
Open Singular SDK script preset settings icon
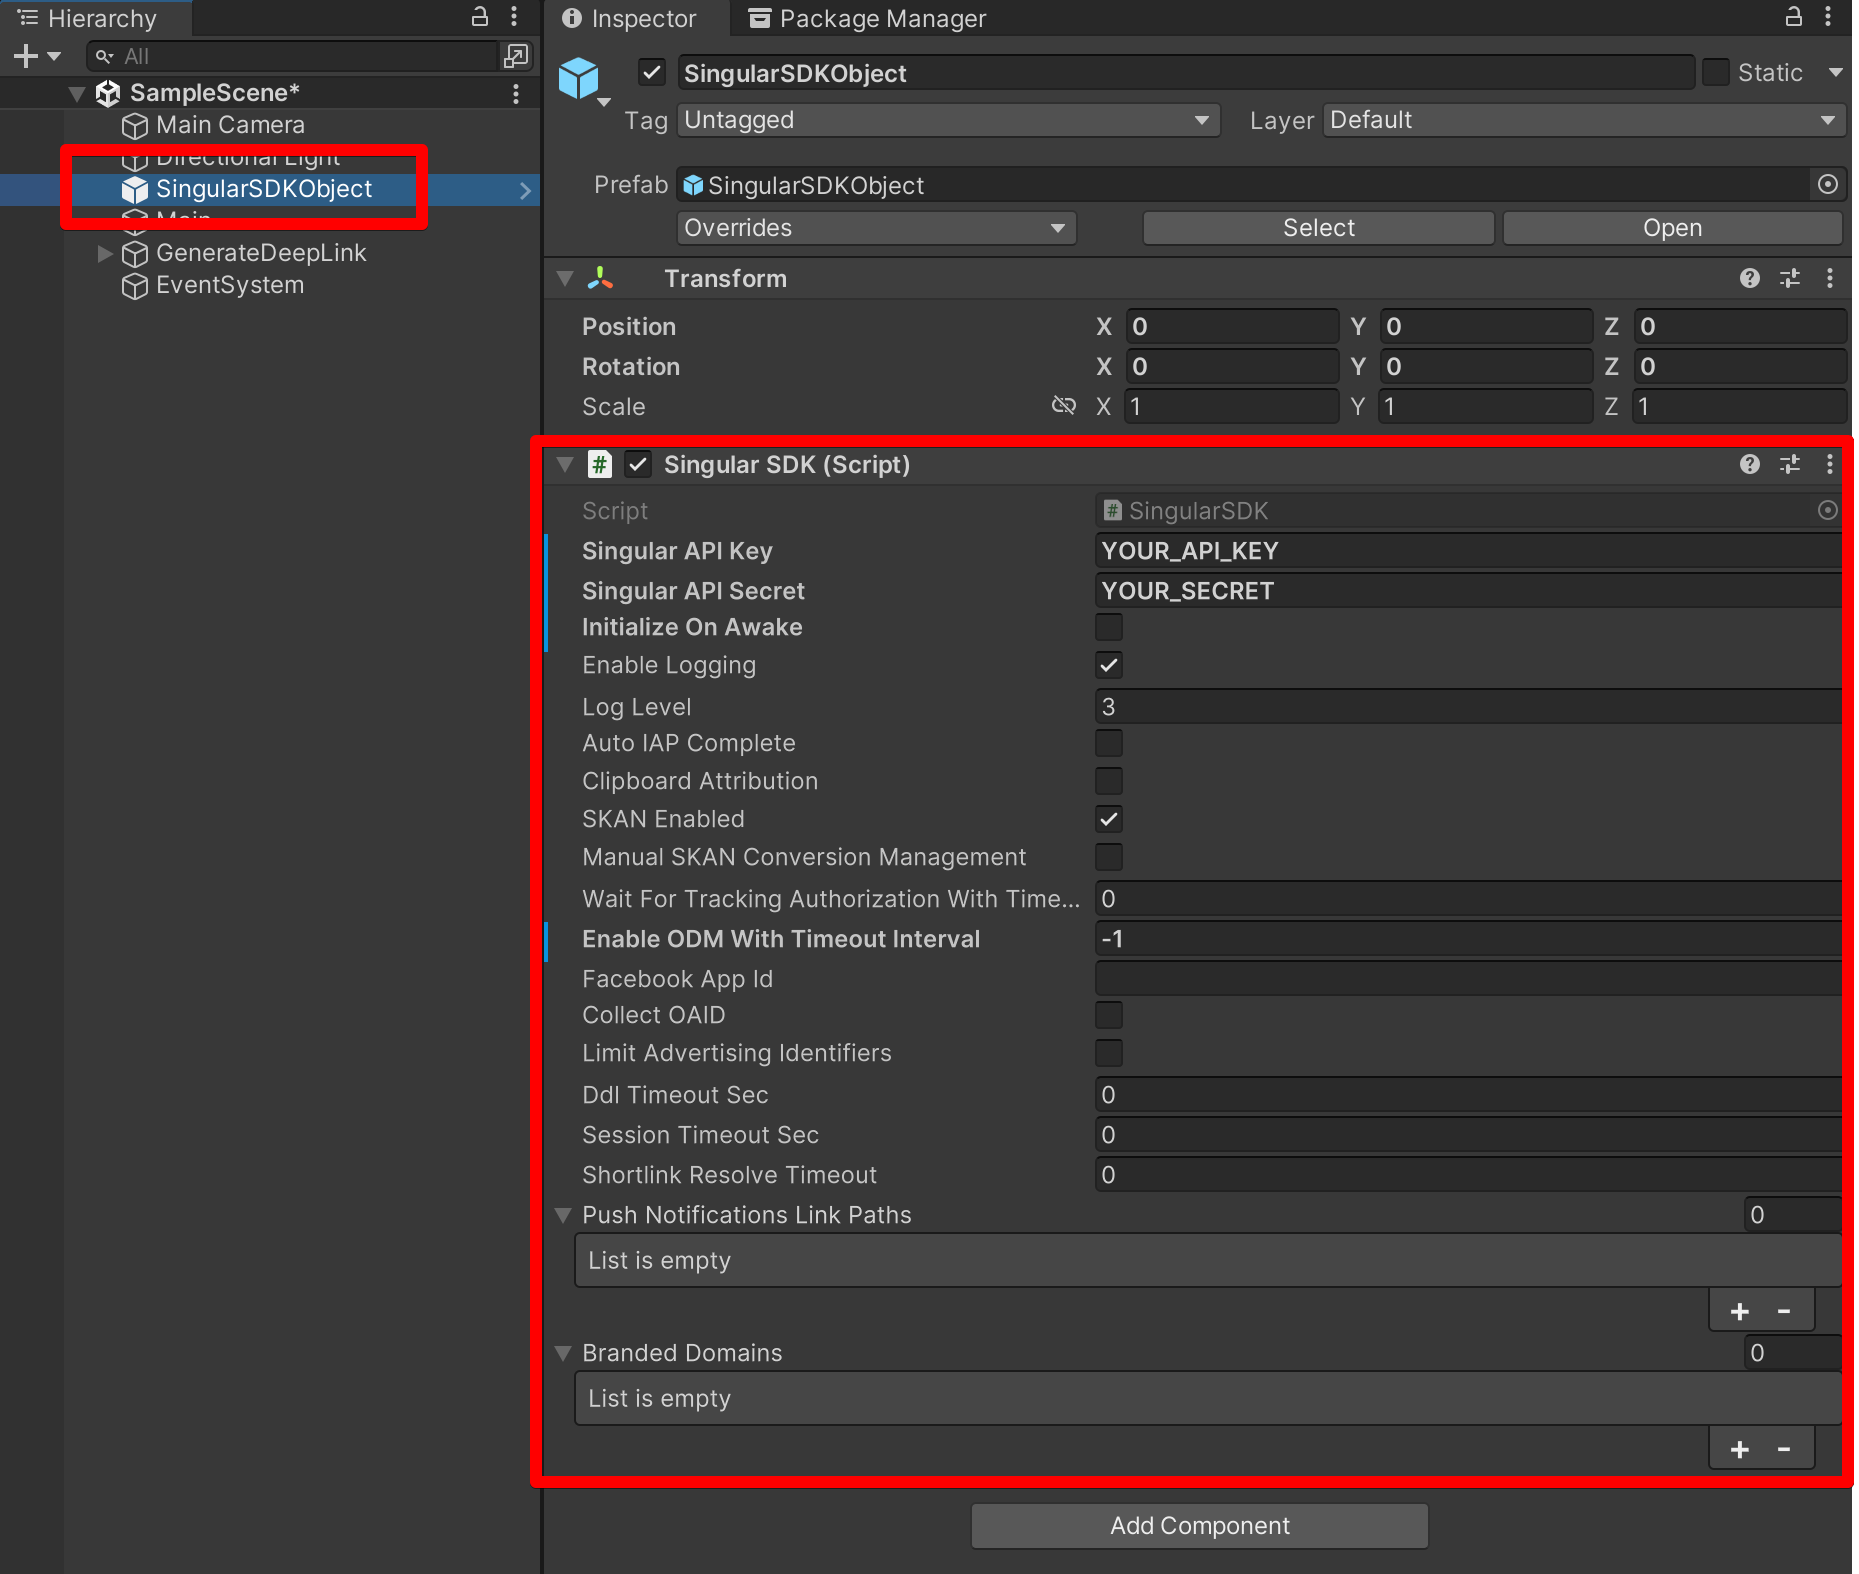(x=1789, y=465)
